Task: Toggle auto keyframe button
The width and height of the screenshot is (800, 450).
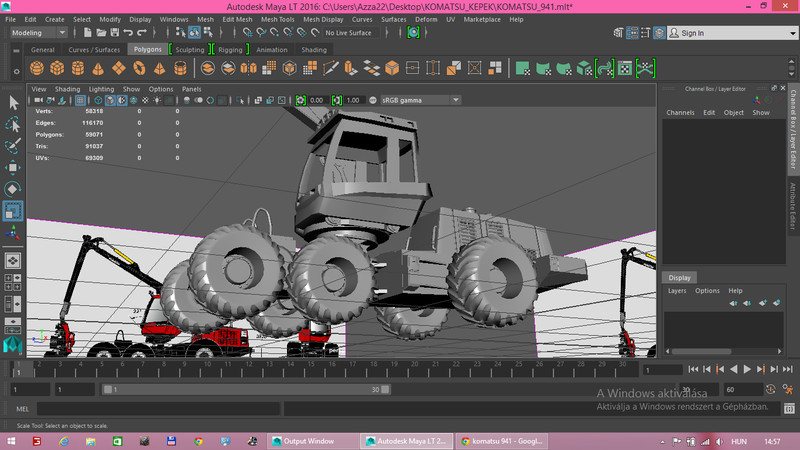Action: [x=770, y=390]
